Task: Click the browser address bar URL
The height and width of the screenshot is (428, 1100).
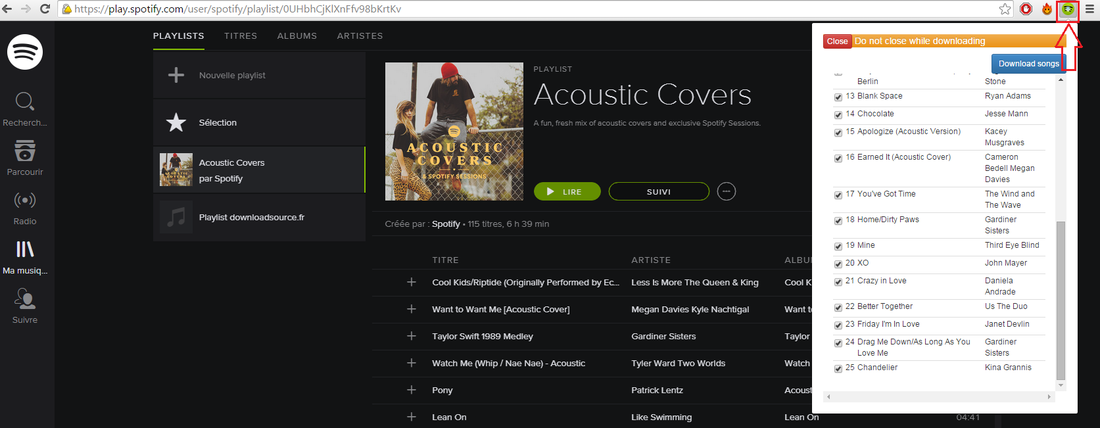Action: [x=238, y=9]
